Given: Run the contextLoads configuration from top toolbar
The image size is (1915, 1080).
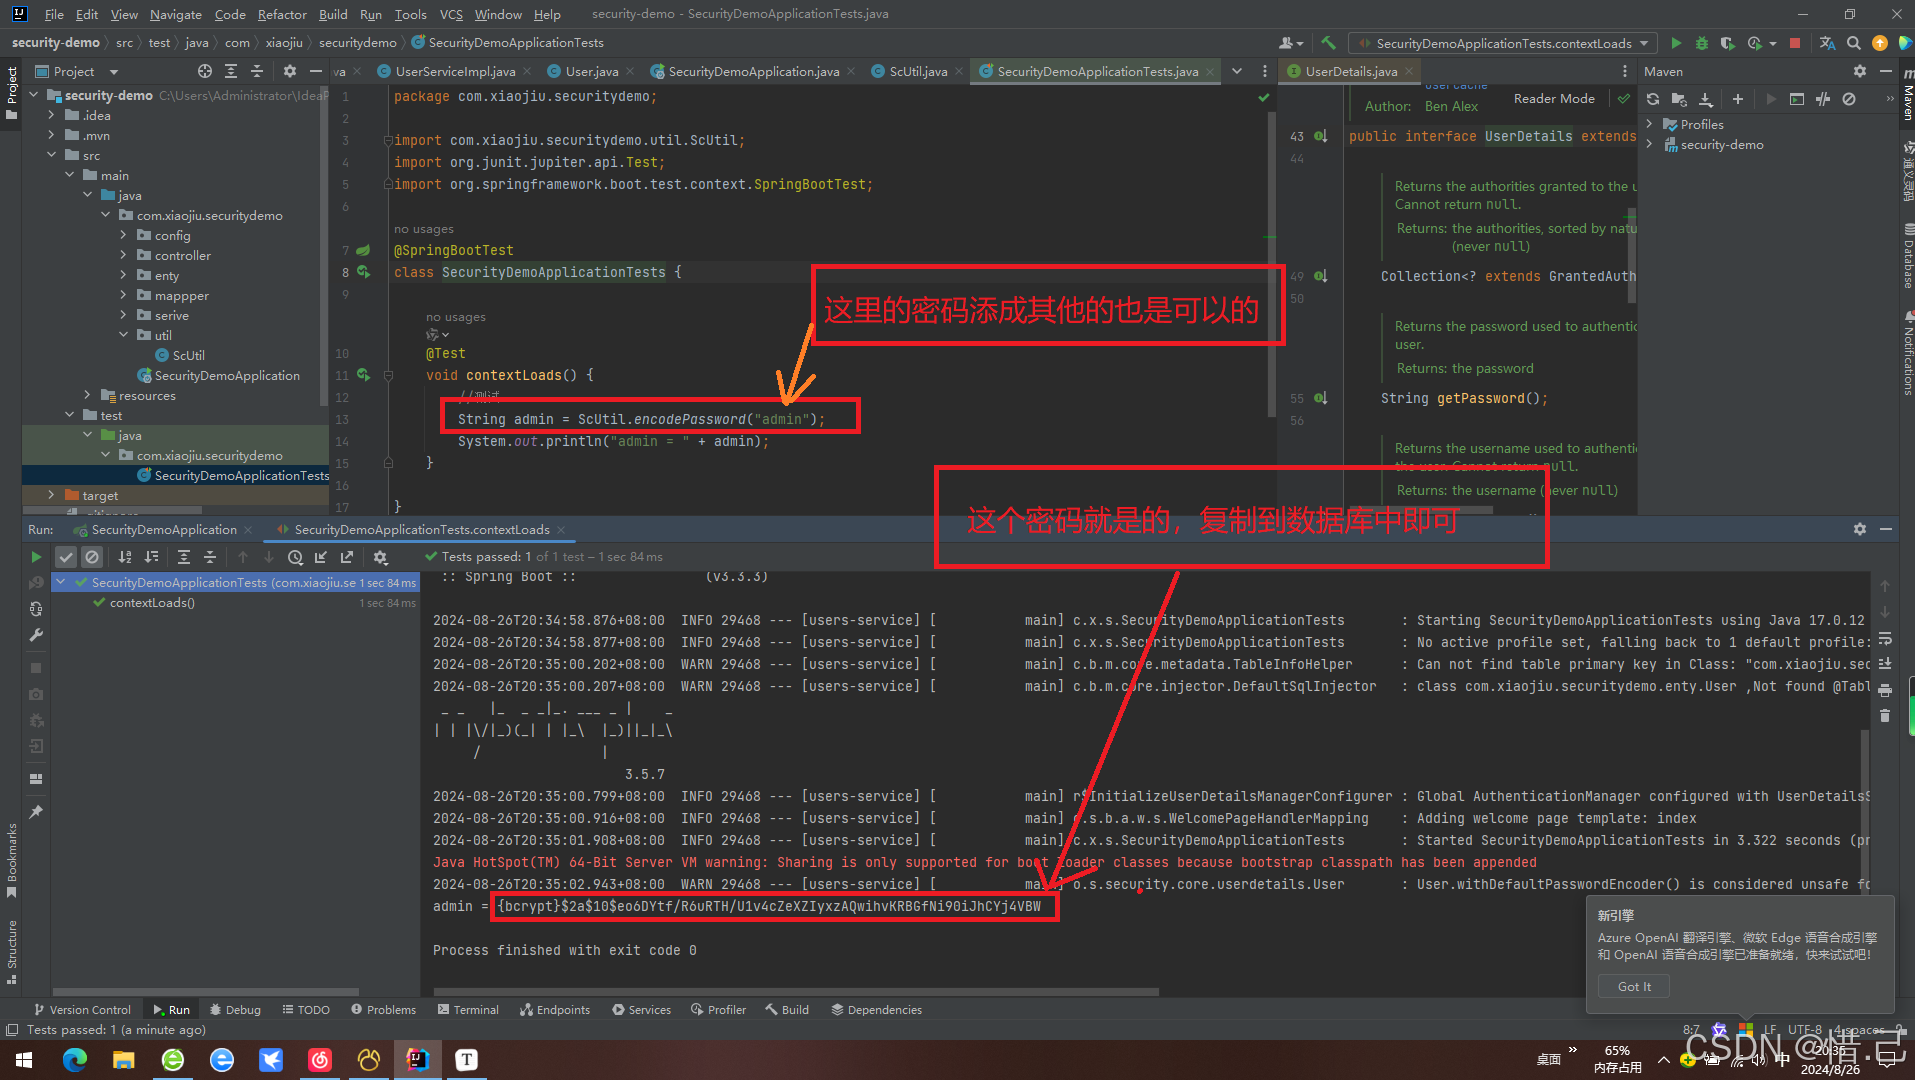Looking at the screenshot, I should (1676, 43).
